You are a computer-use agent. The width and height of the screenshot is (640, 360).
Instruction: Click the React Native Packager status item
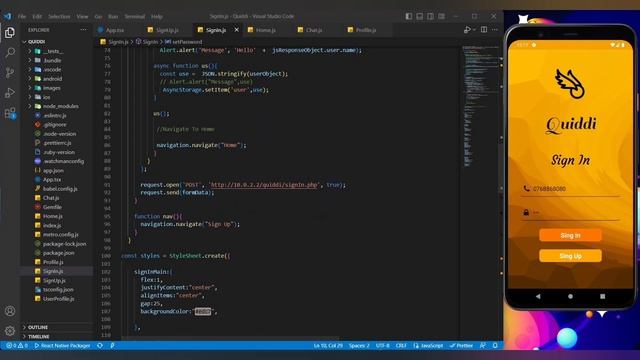62,346
